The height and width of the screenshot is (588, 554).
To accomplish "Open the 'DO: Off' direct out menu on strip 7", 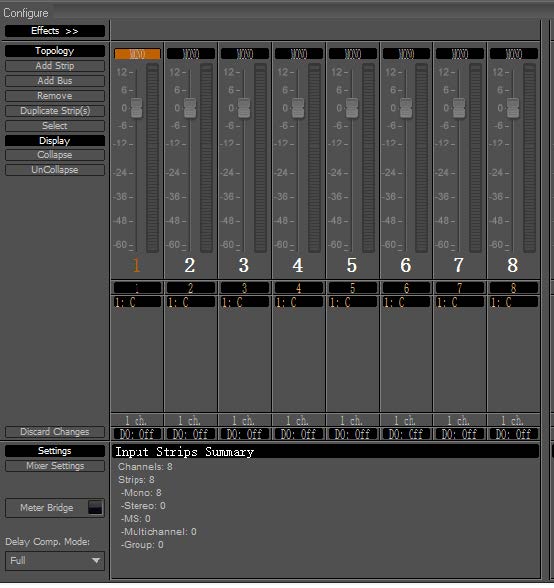I will [x=460, y=434].
